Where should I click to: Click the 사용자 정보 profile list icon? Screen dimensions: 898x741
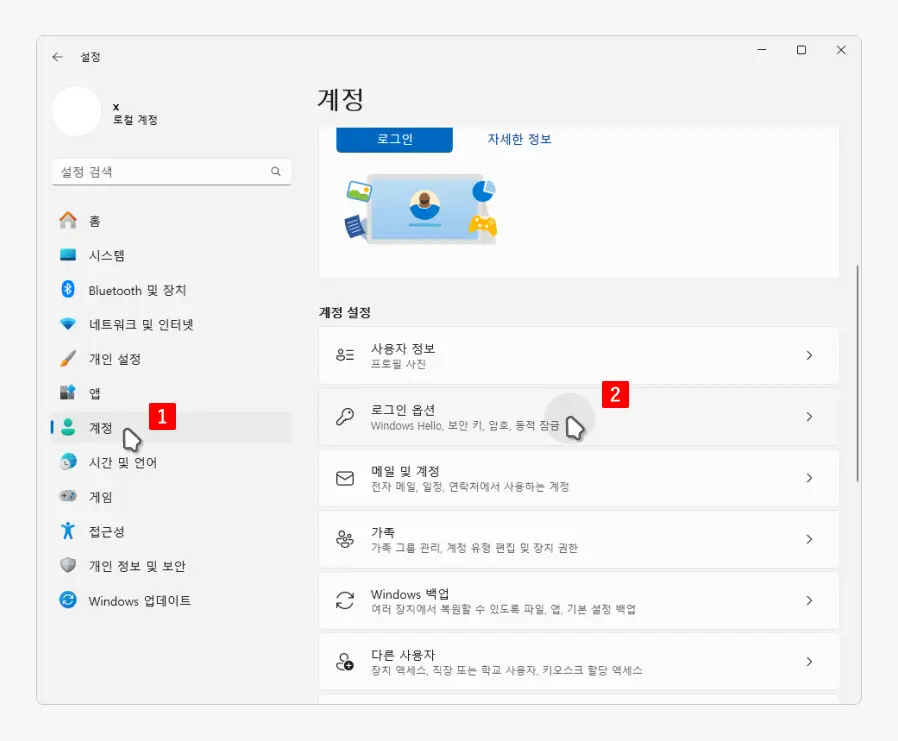click(x=345, y=355)
